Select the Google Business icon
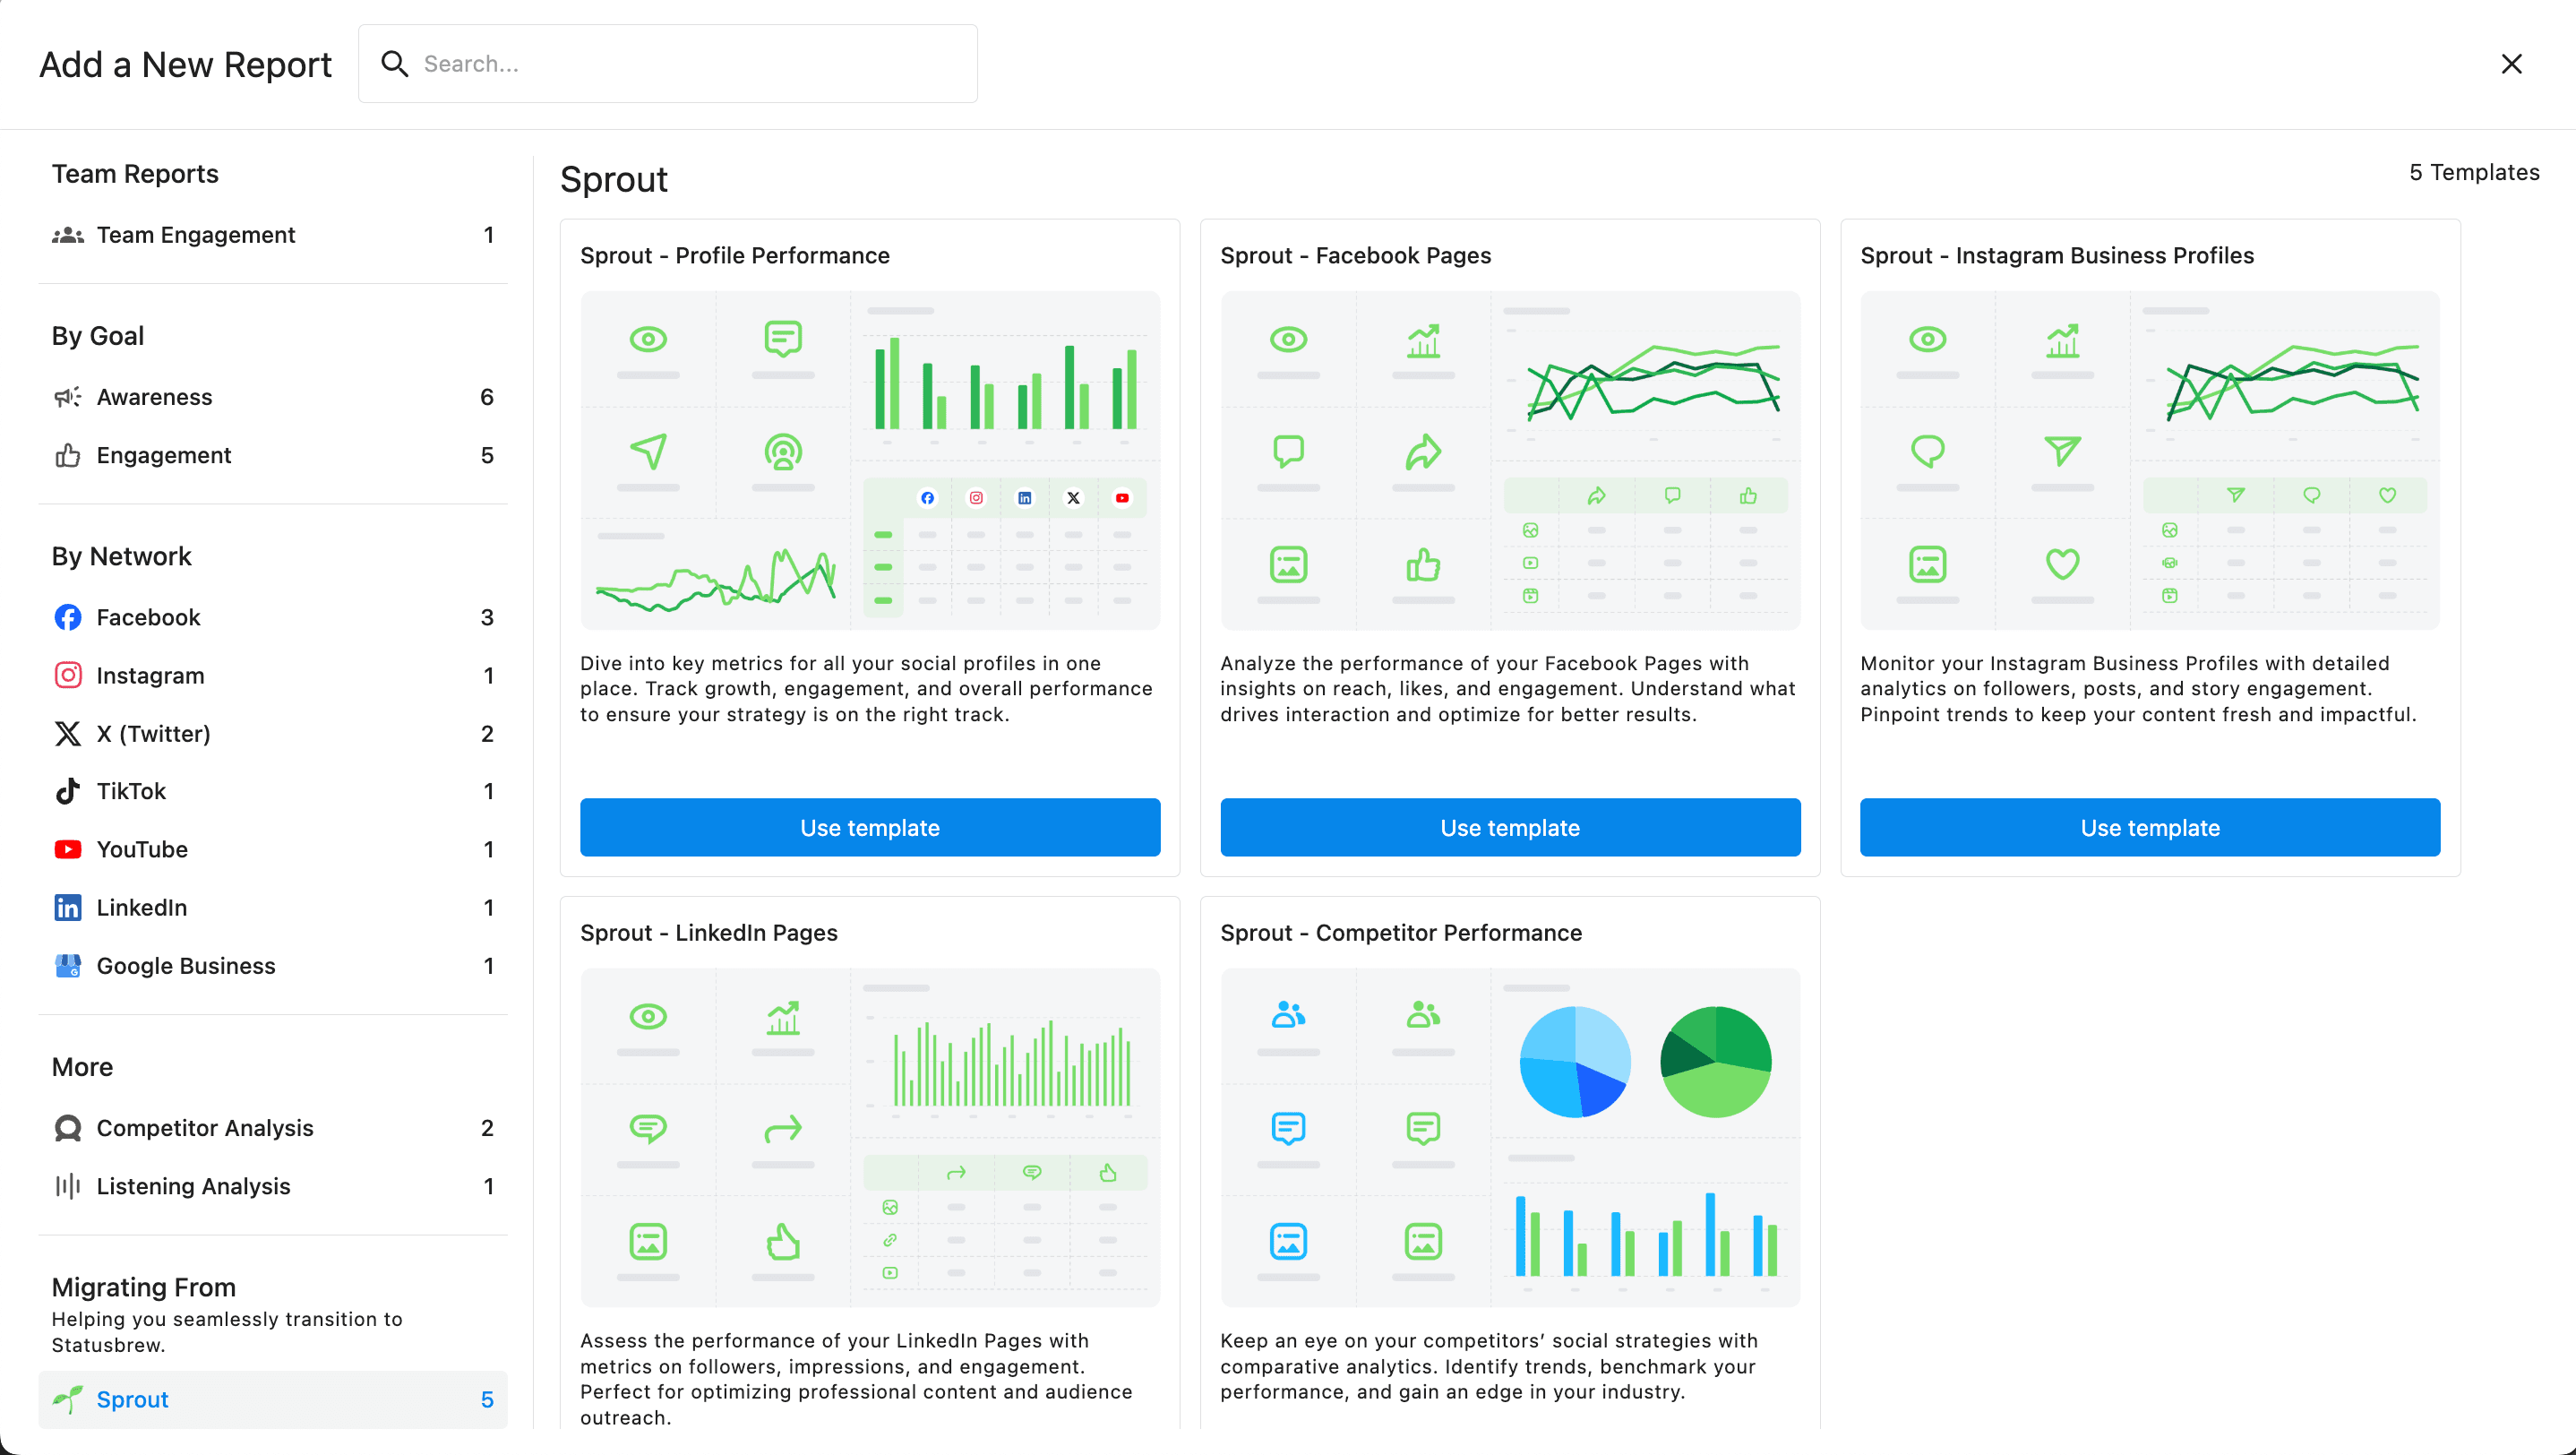This screenshot has width=2576, height=1455. coord(67,965)
